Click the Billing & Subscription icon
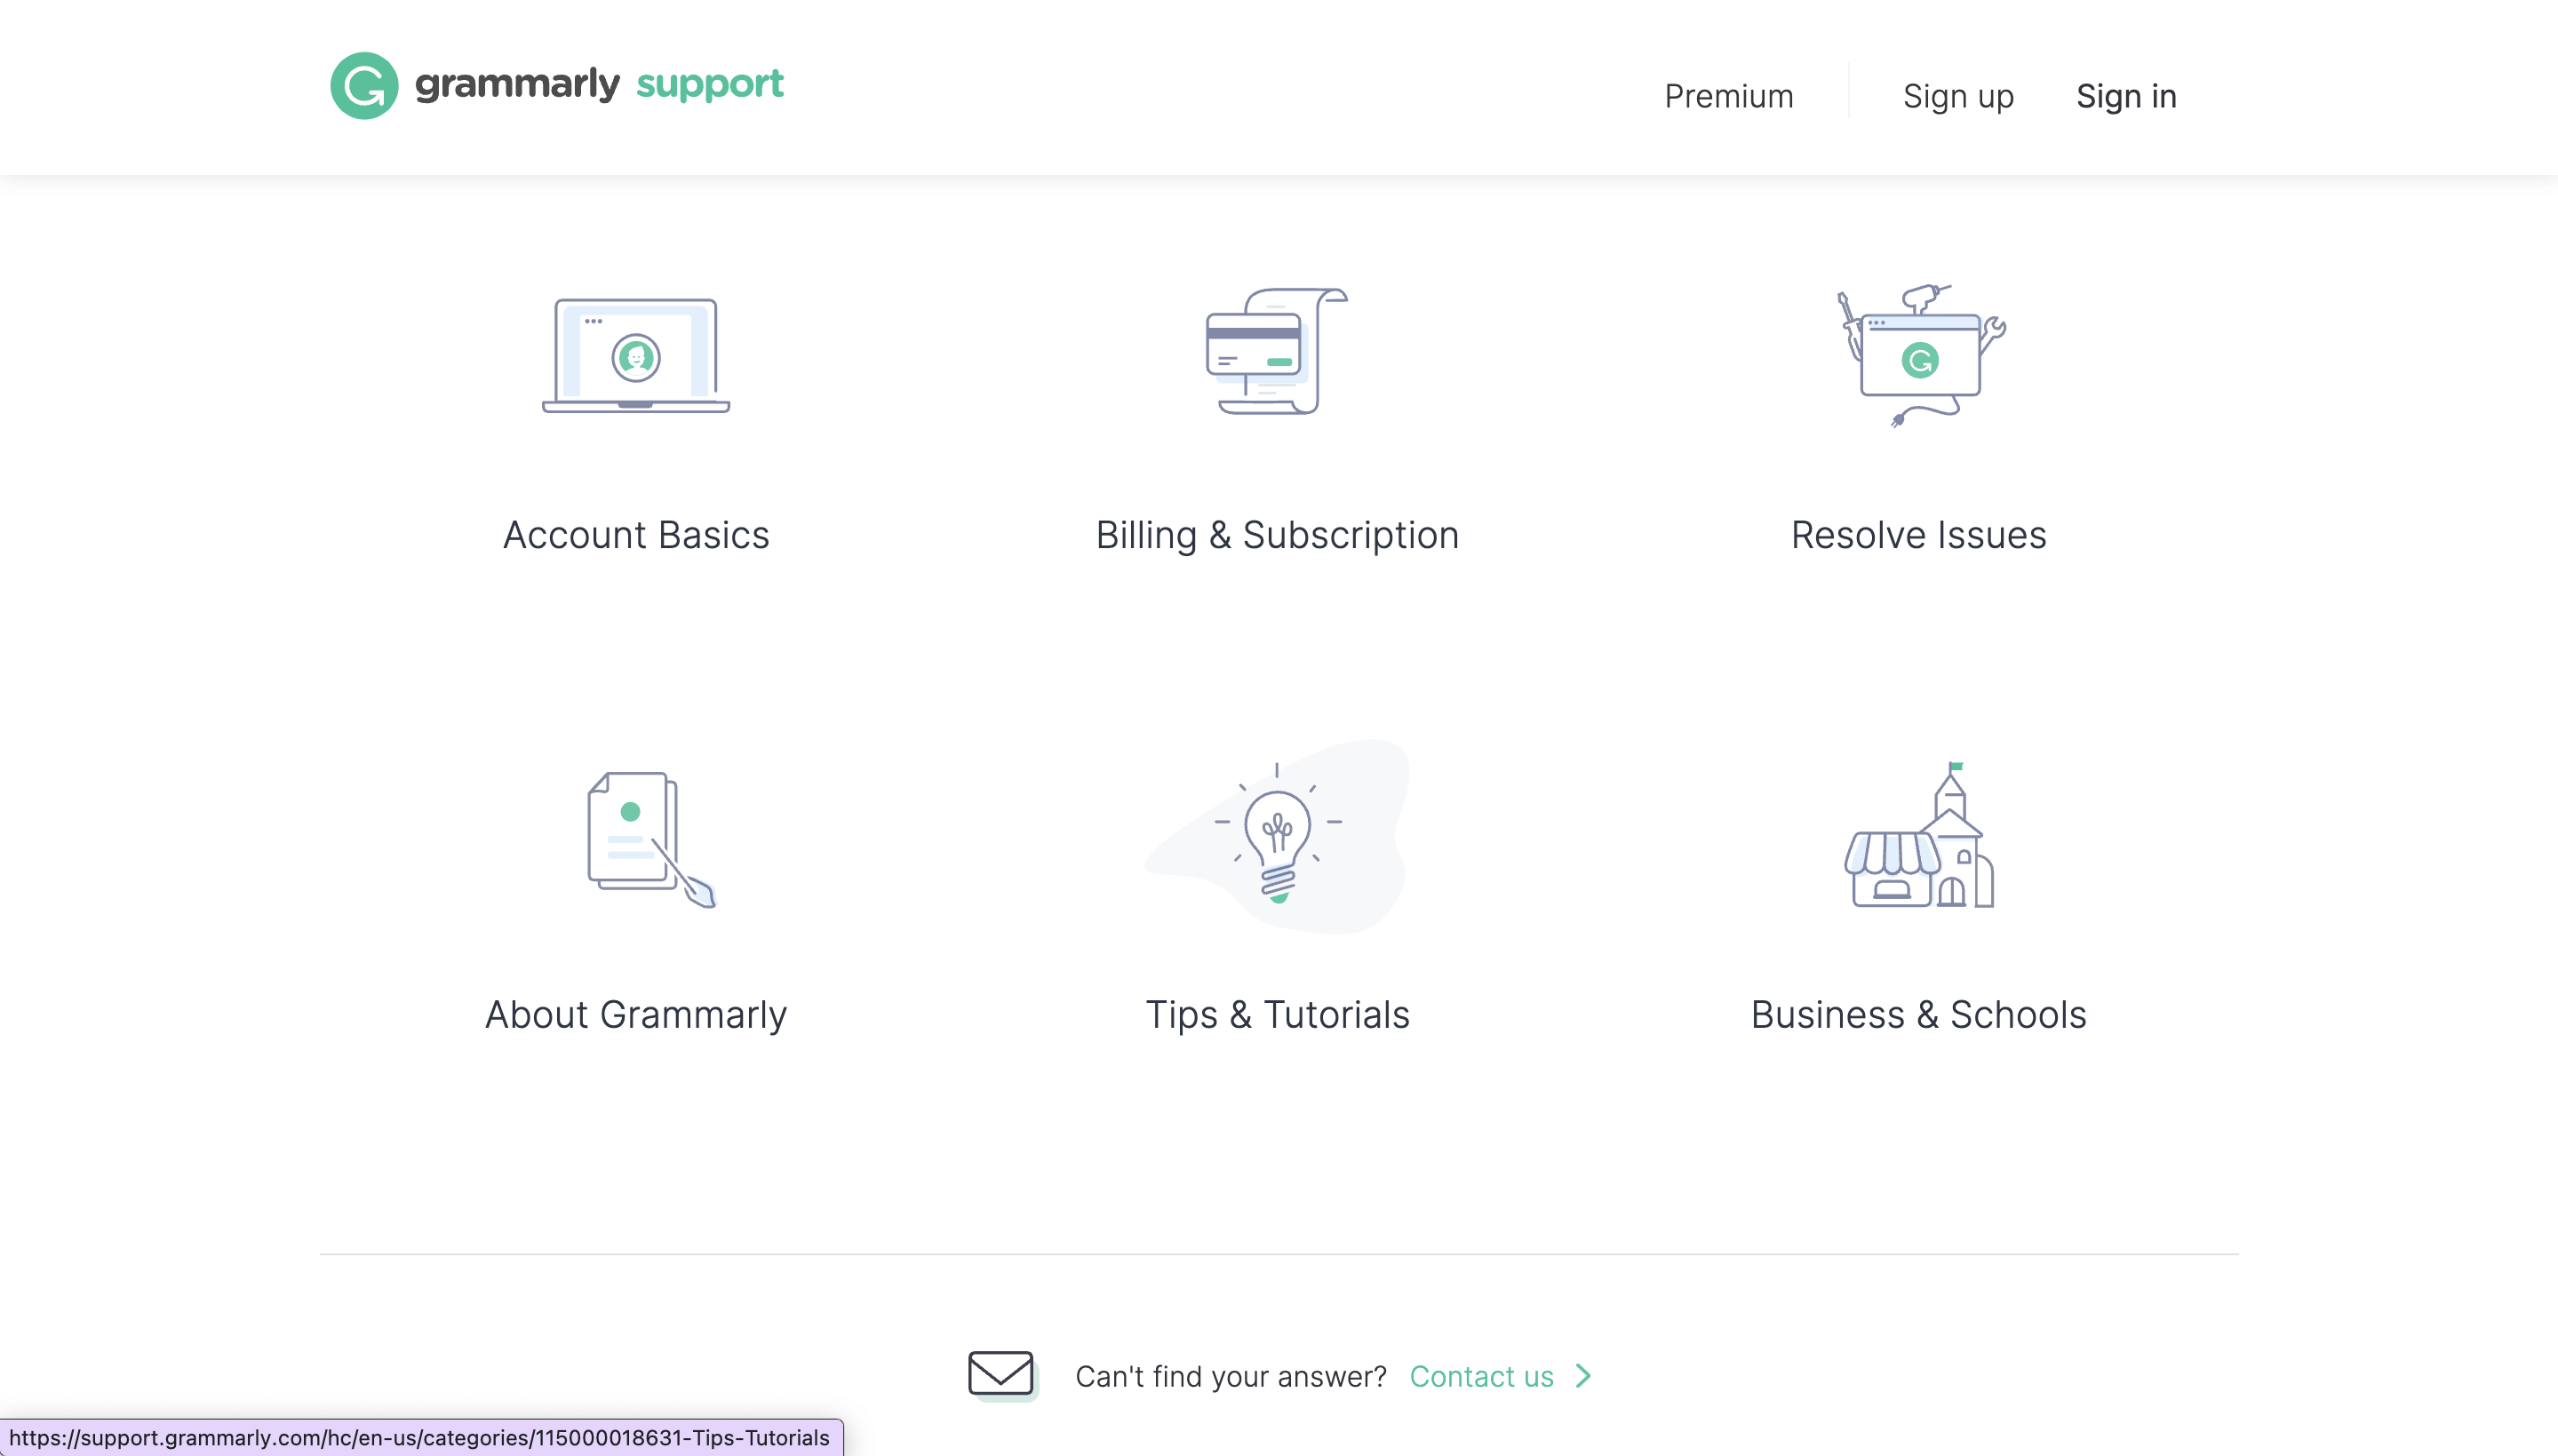2558x1456 pixels. 1279,349
